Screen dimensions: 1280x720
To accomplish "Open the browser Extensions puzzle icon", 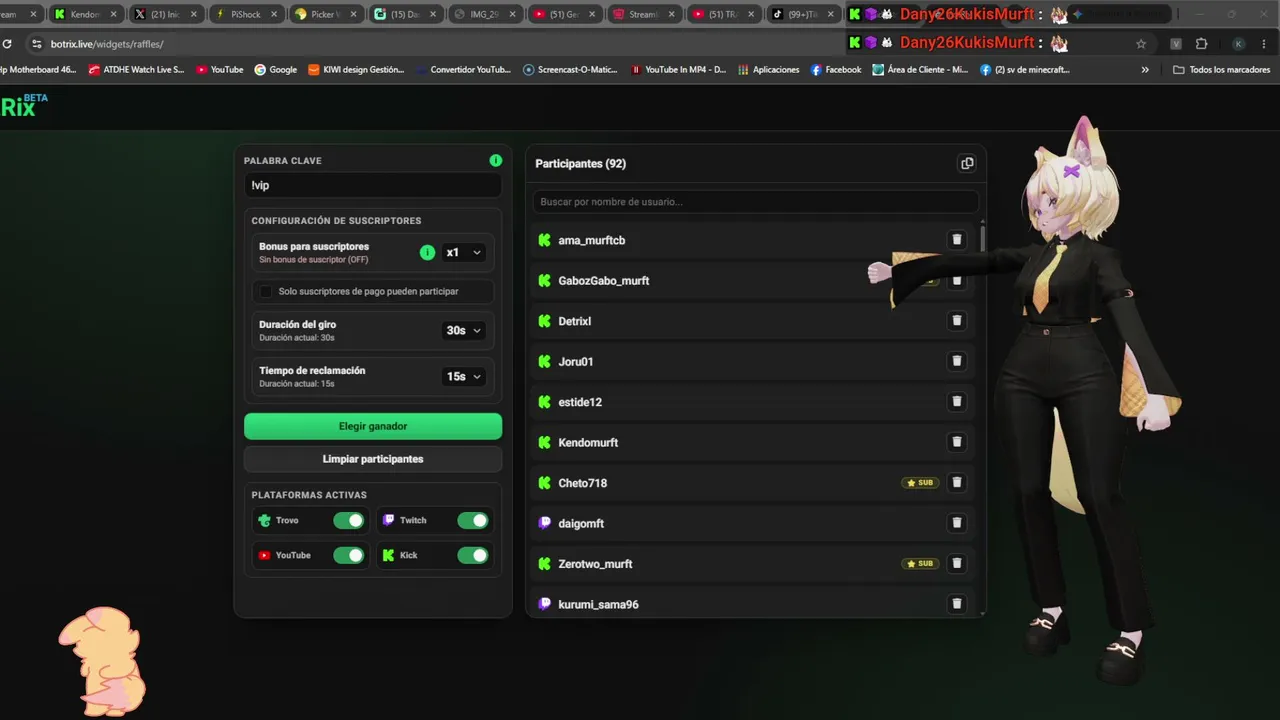I will (1202, 44).
